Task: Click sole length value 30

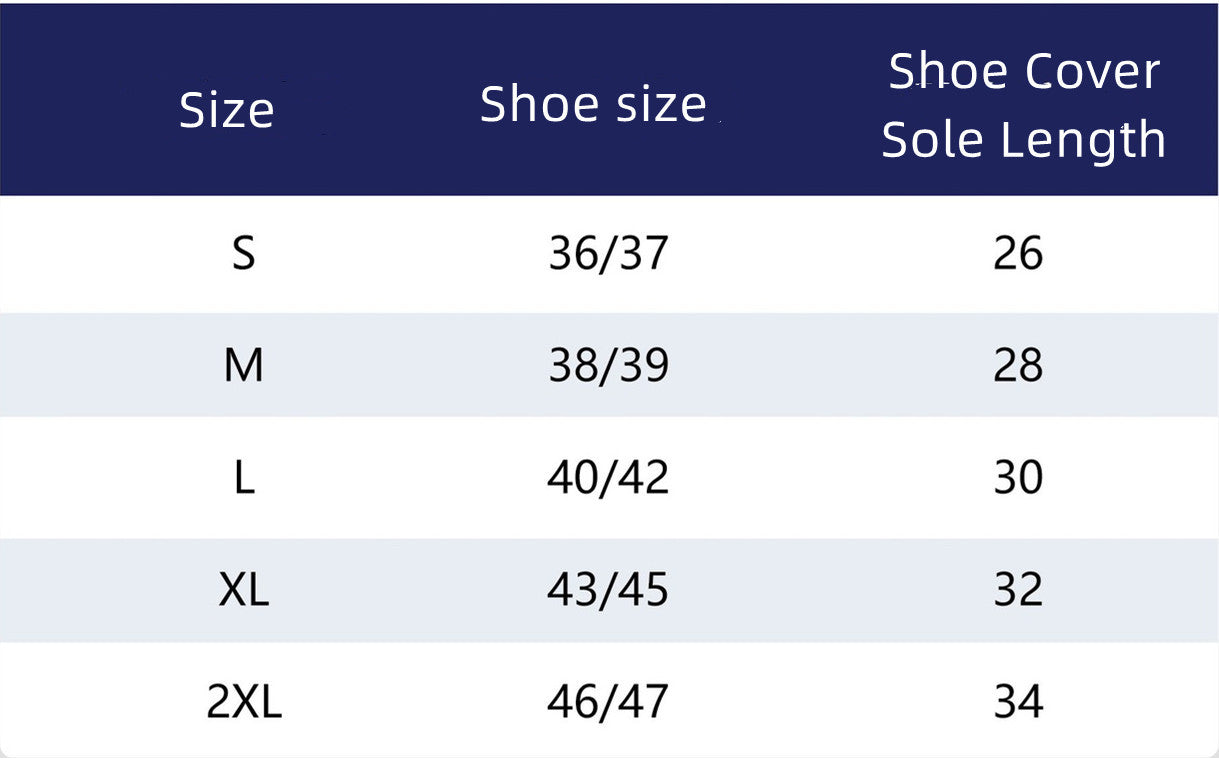Action: [x=1018, y=477]
